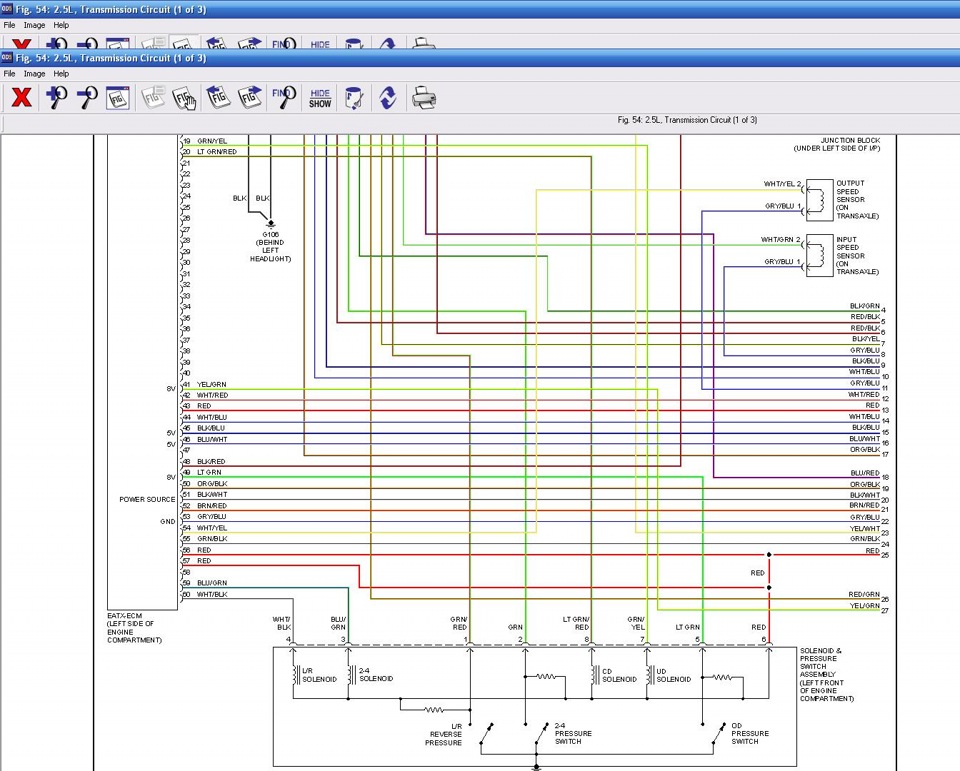Click the blue circular arrows refresh icon

(x=387, y=97)
